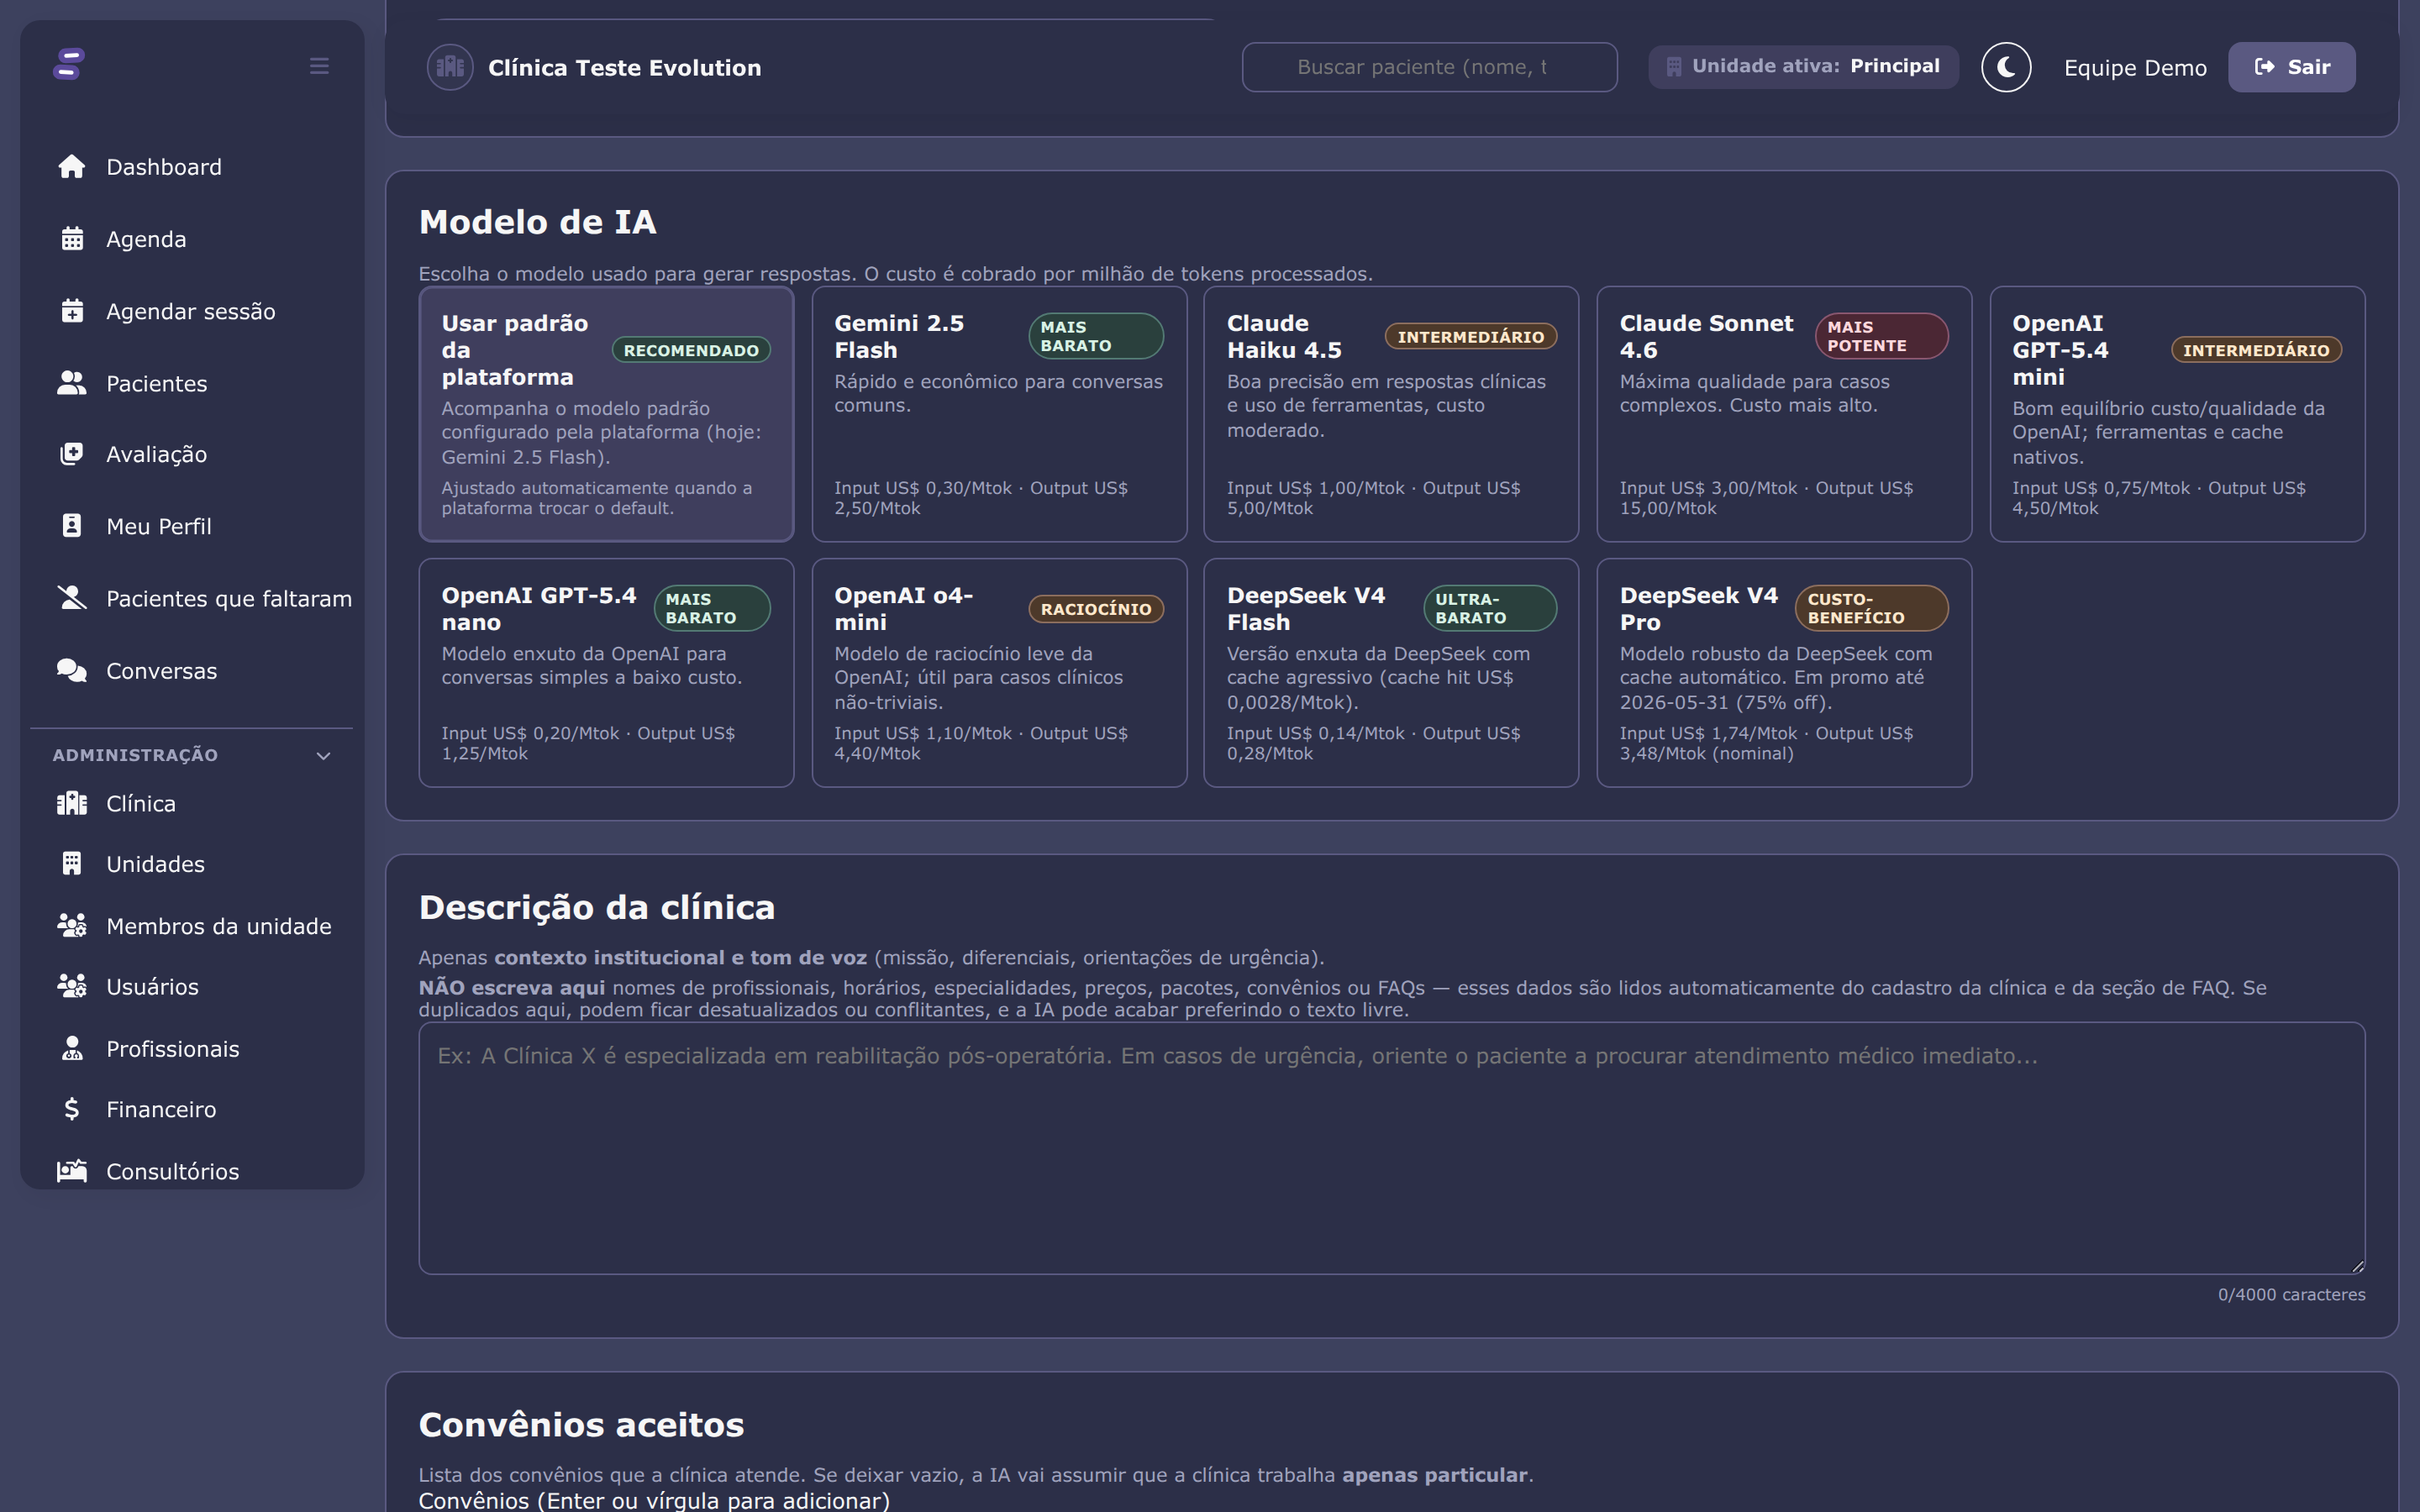Click the Dashboard home icon
The height and width of the screenshot is (1512, 2420).
coord(72,166)
